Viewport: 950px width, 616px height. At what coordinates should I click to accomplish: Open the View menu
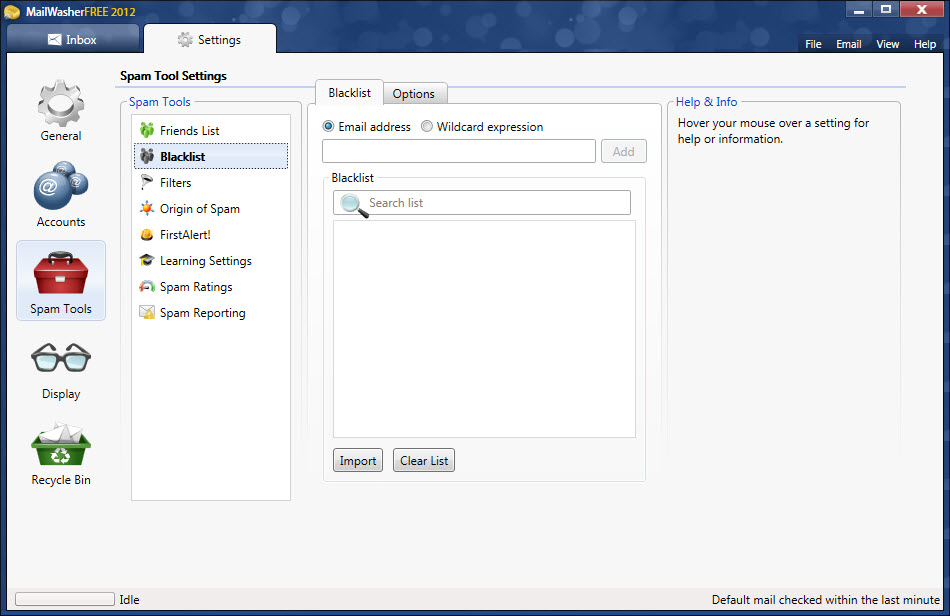[888, 44]
